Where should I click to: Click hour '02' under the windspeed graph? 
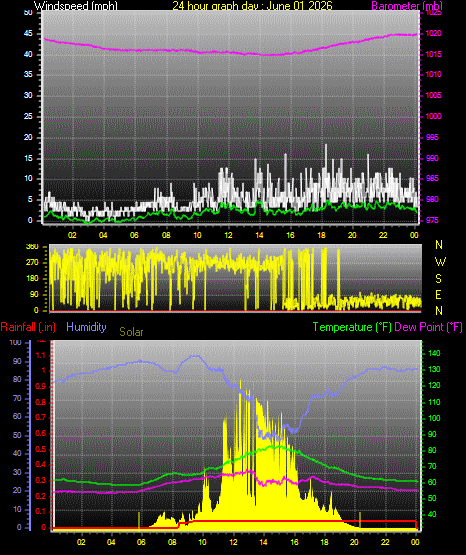[x=72, y=235]
